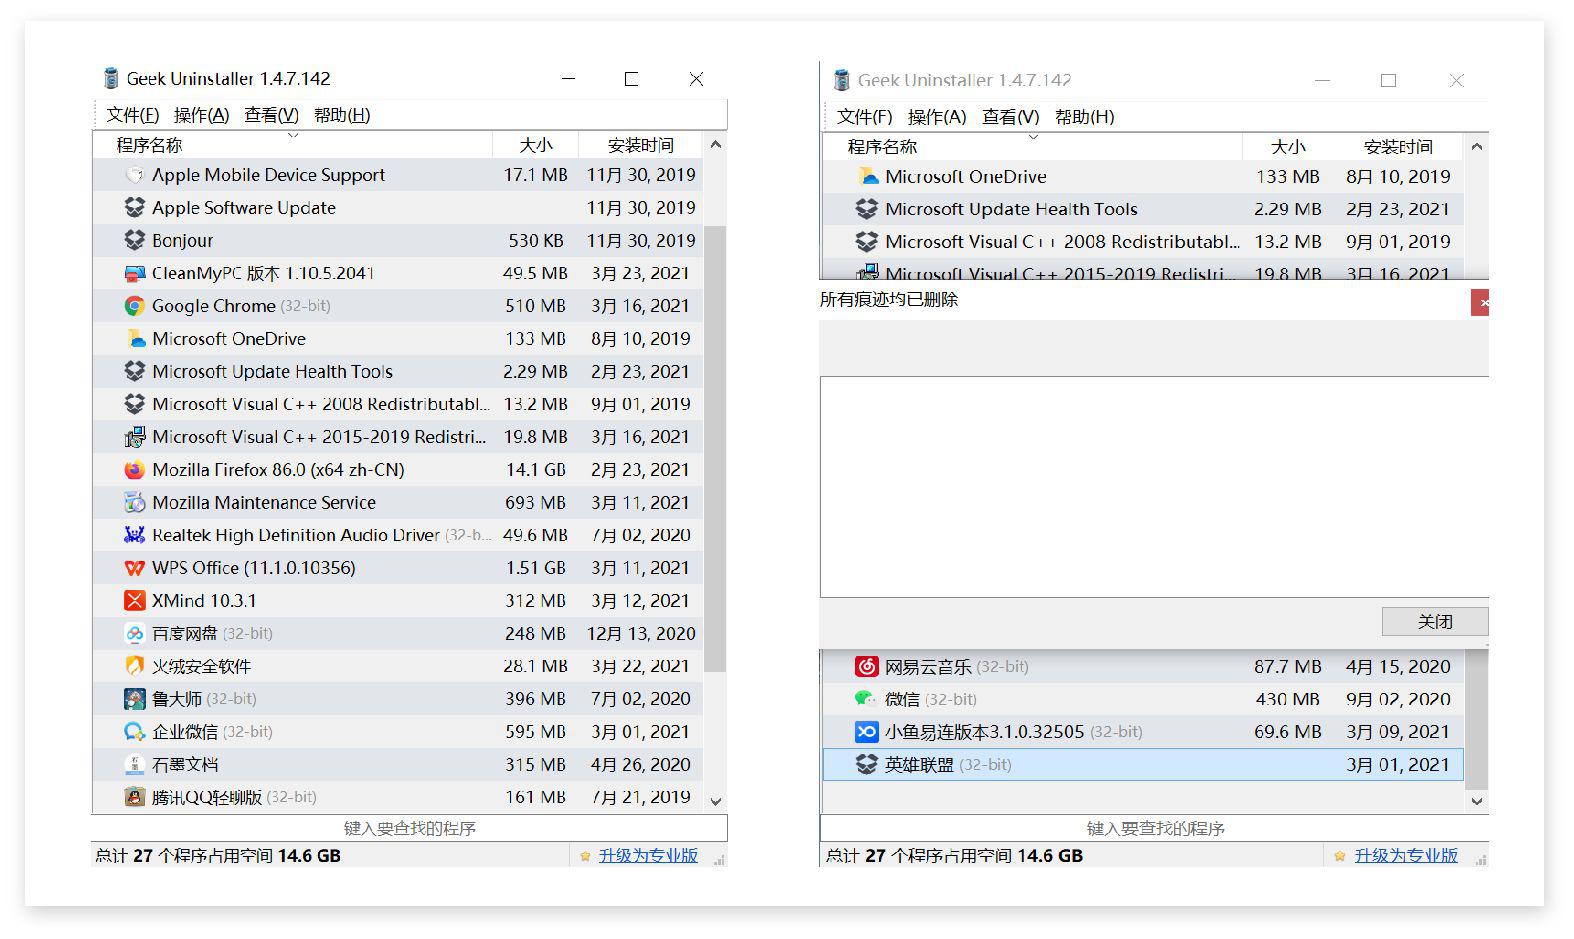Click scroll down arrow in left window

click(x=715, y=801)
